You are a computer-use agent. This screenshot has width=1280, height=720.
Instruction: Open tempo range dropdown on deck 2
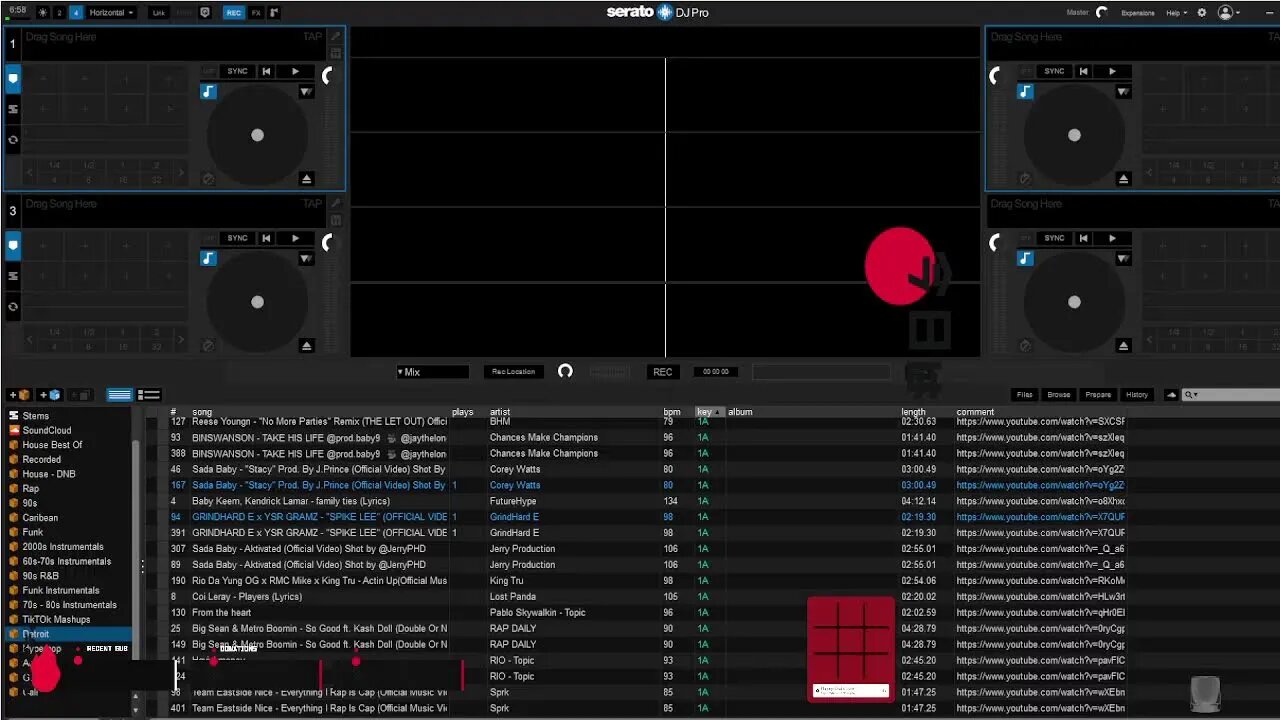pyautogui.click(x=1123, y=91)
